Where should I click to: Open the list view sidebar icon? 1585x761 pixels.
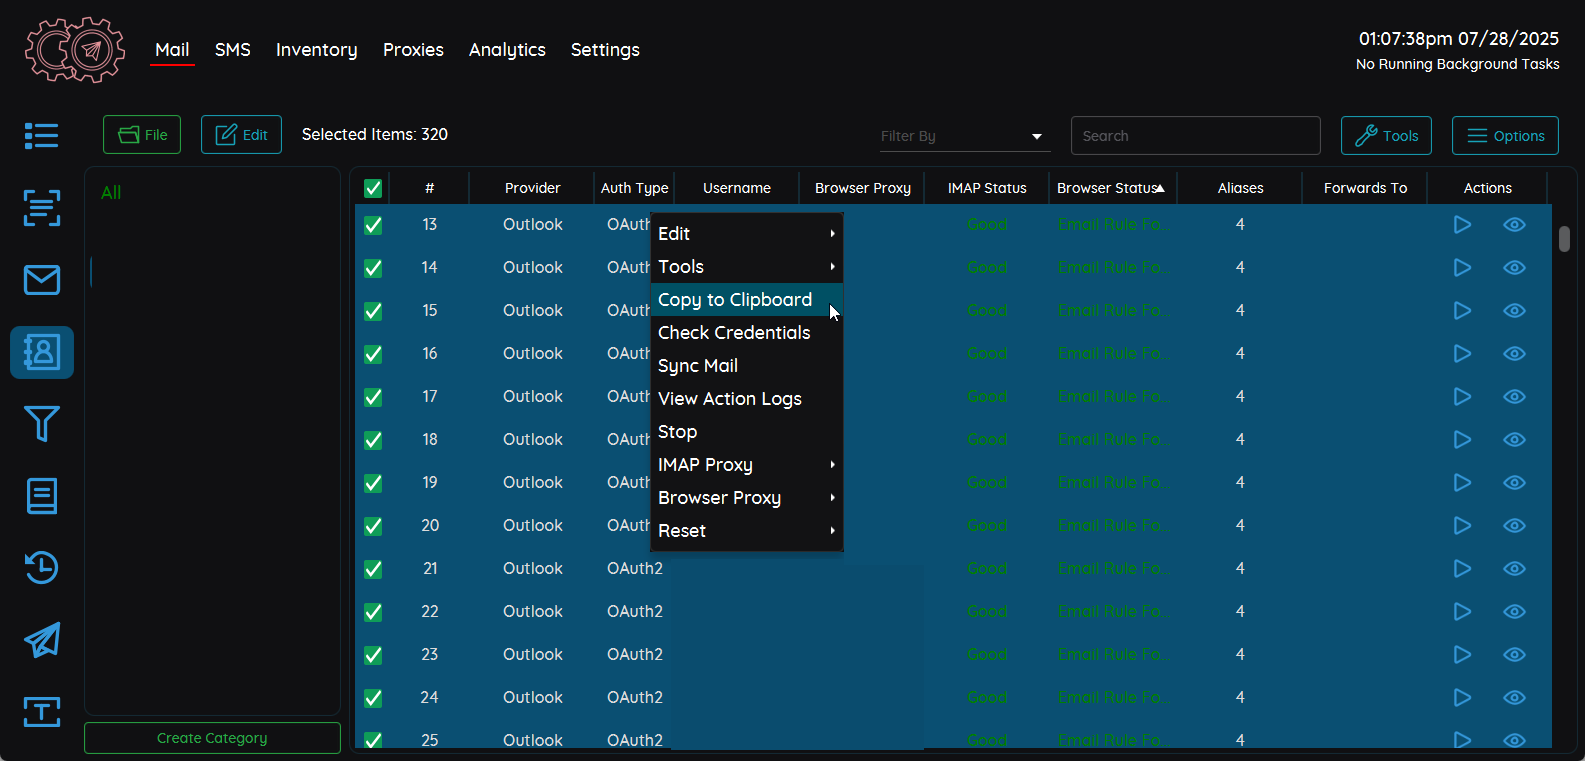click(x=41, y=135)
